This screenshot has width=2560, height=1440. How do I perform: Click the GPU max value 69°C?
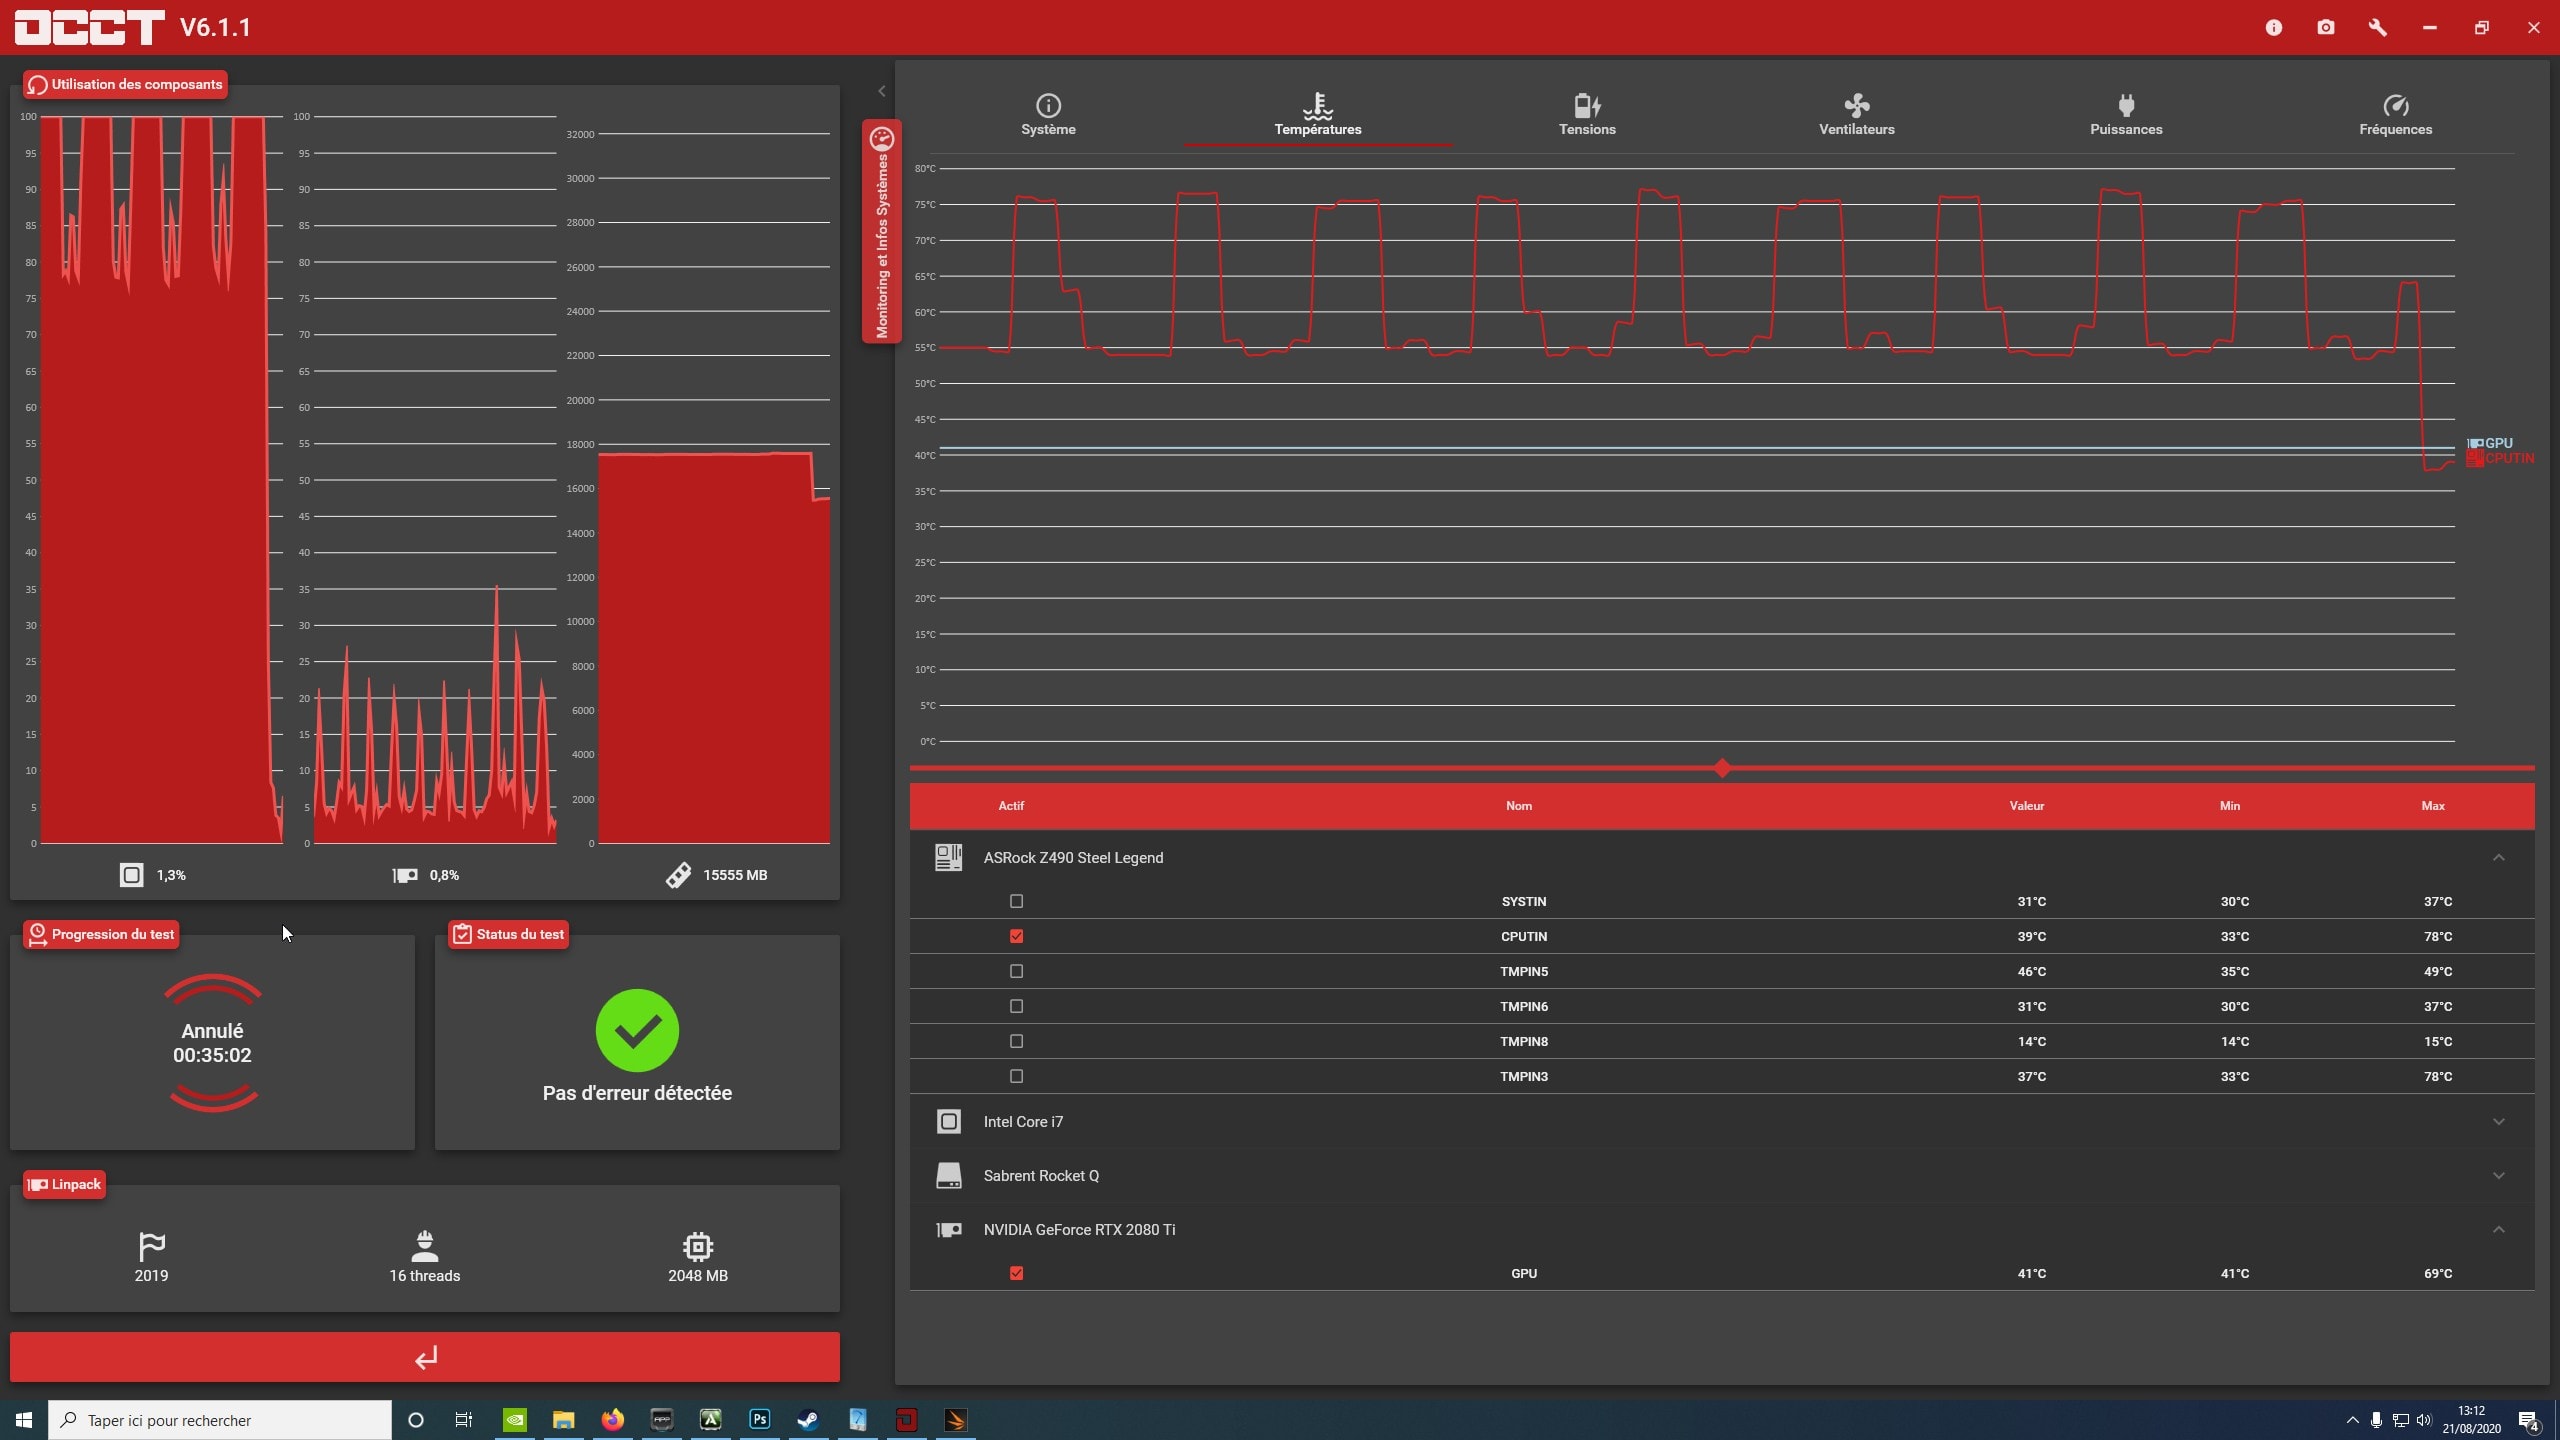[2437, 1273]
